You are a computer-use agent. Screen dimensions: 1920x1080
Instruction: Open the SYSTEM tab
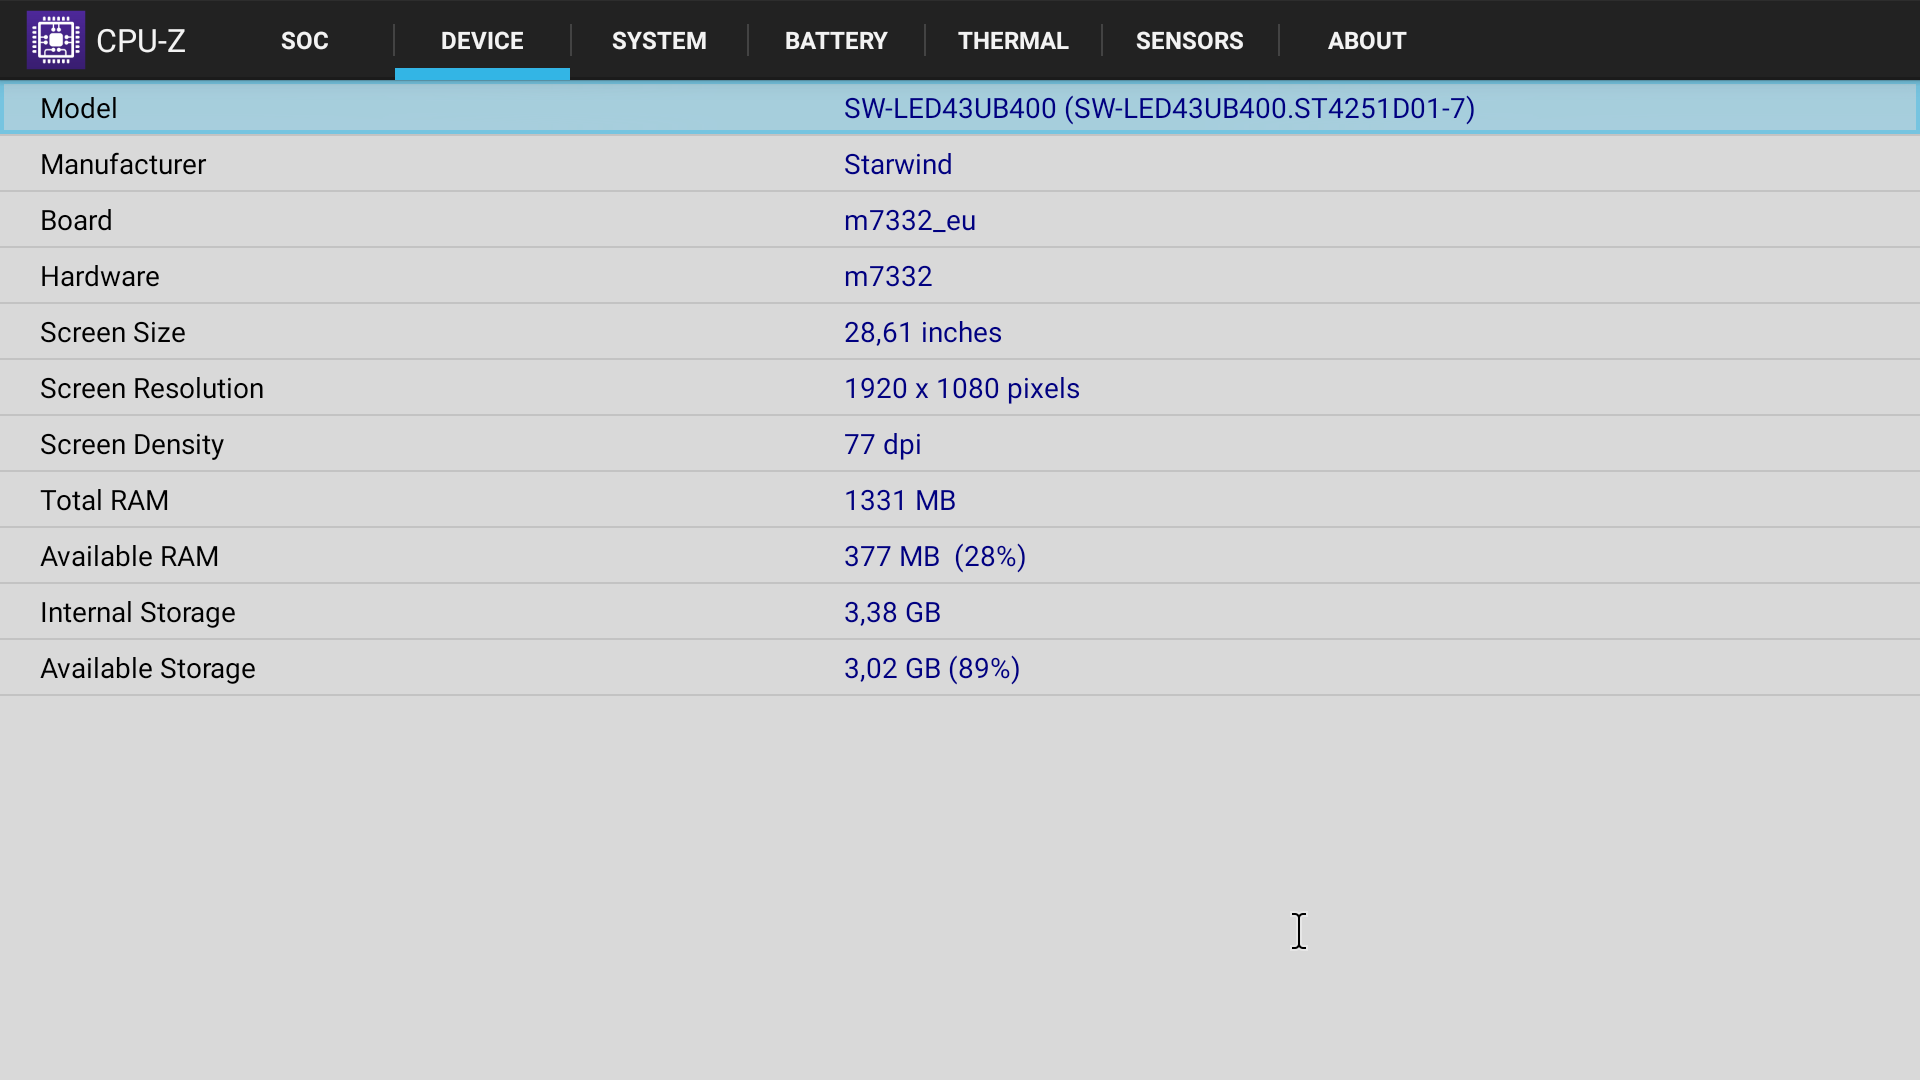click(659, 41)
